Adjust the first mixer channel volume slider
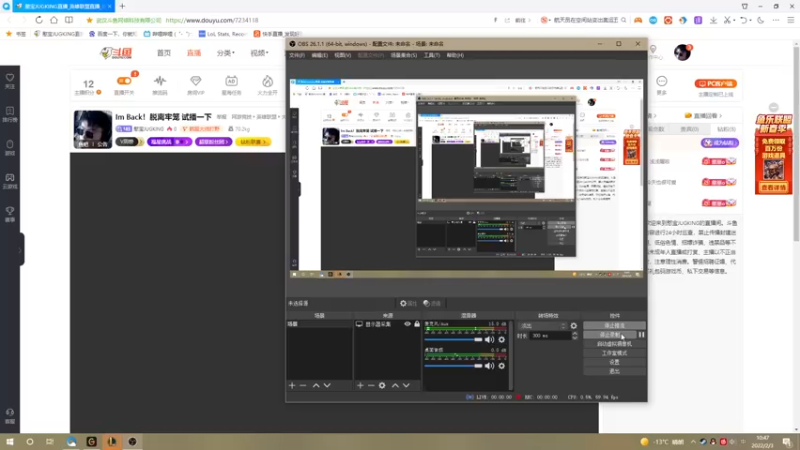 tap(453, 340)
